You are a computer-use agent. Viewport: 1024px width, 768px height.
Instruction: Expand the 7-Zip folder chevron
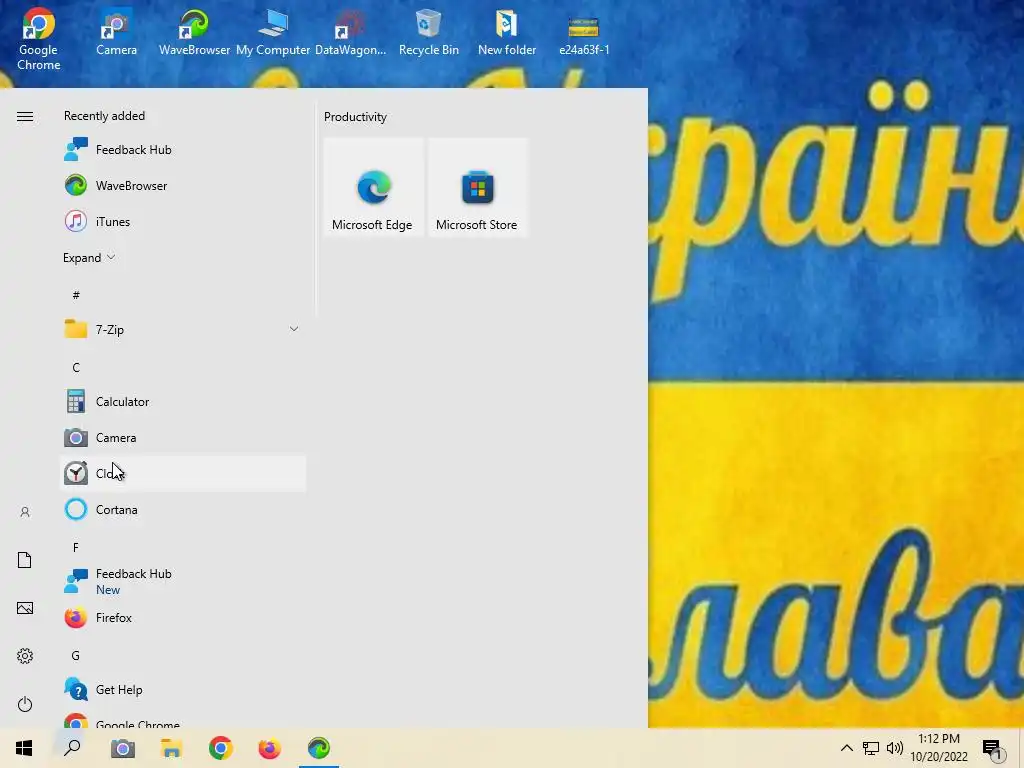pyautogui.click(x=294, y=329)
